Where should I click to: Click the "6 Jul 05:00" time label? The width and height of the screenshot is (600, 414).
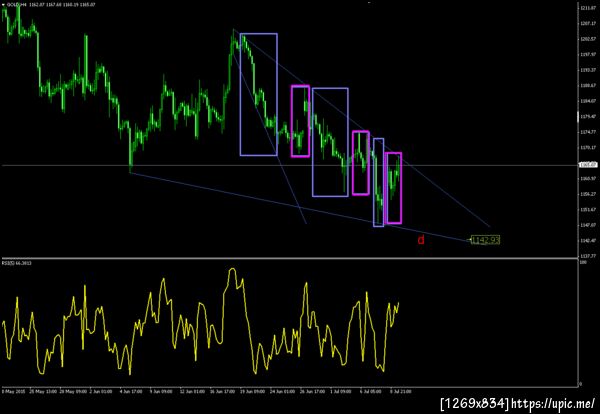click(x=370, y=391)
